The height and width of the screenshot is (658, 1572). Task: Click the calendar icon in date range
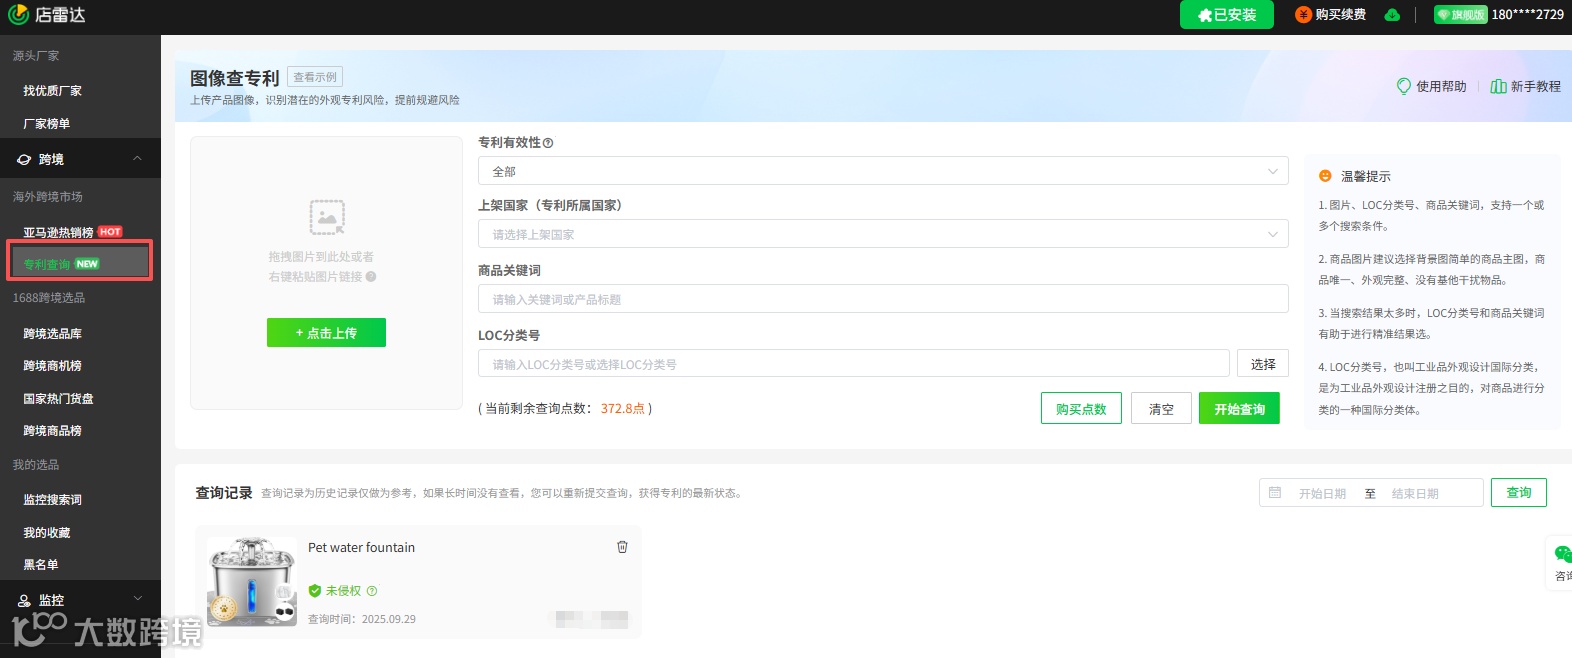point(1275,493)
